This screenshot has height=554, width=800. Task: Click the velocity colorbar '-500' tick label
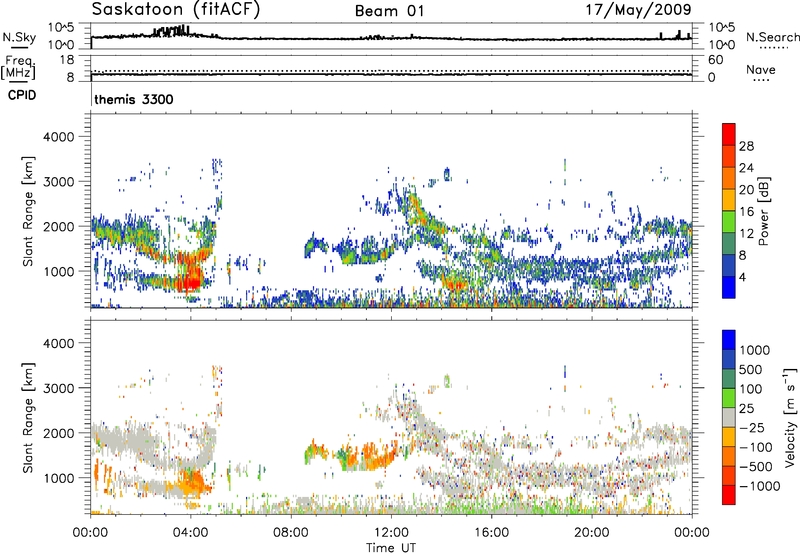[x=756, y=467]
